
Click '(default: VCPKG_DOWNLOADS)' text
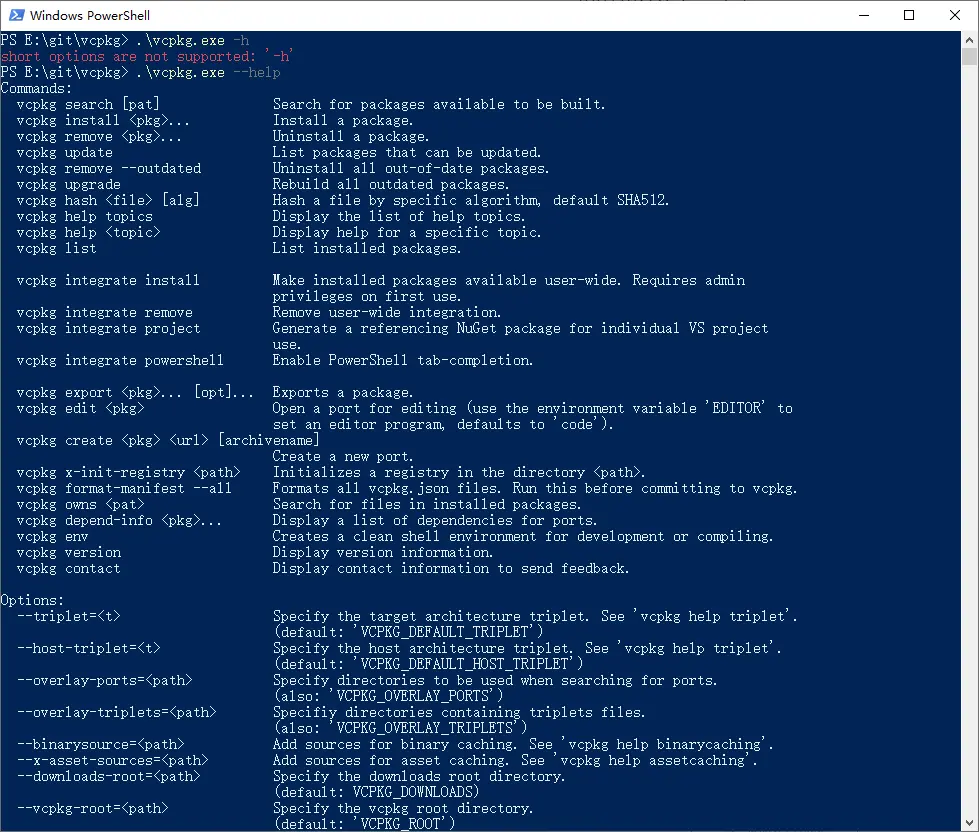point(376,792)
